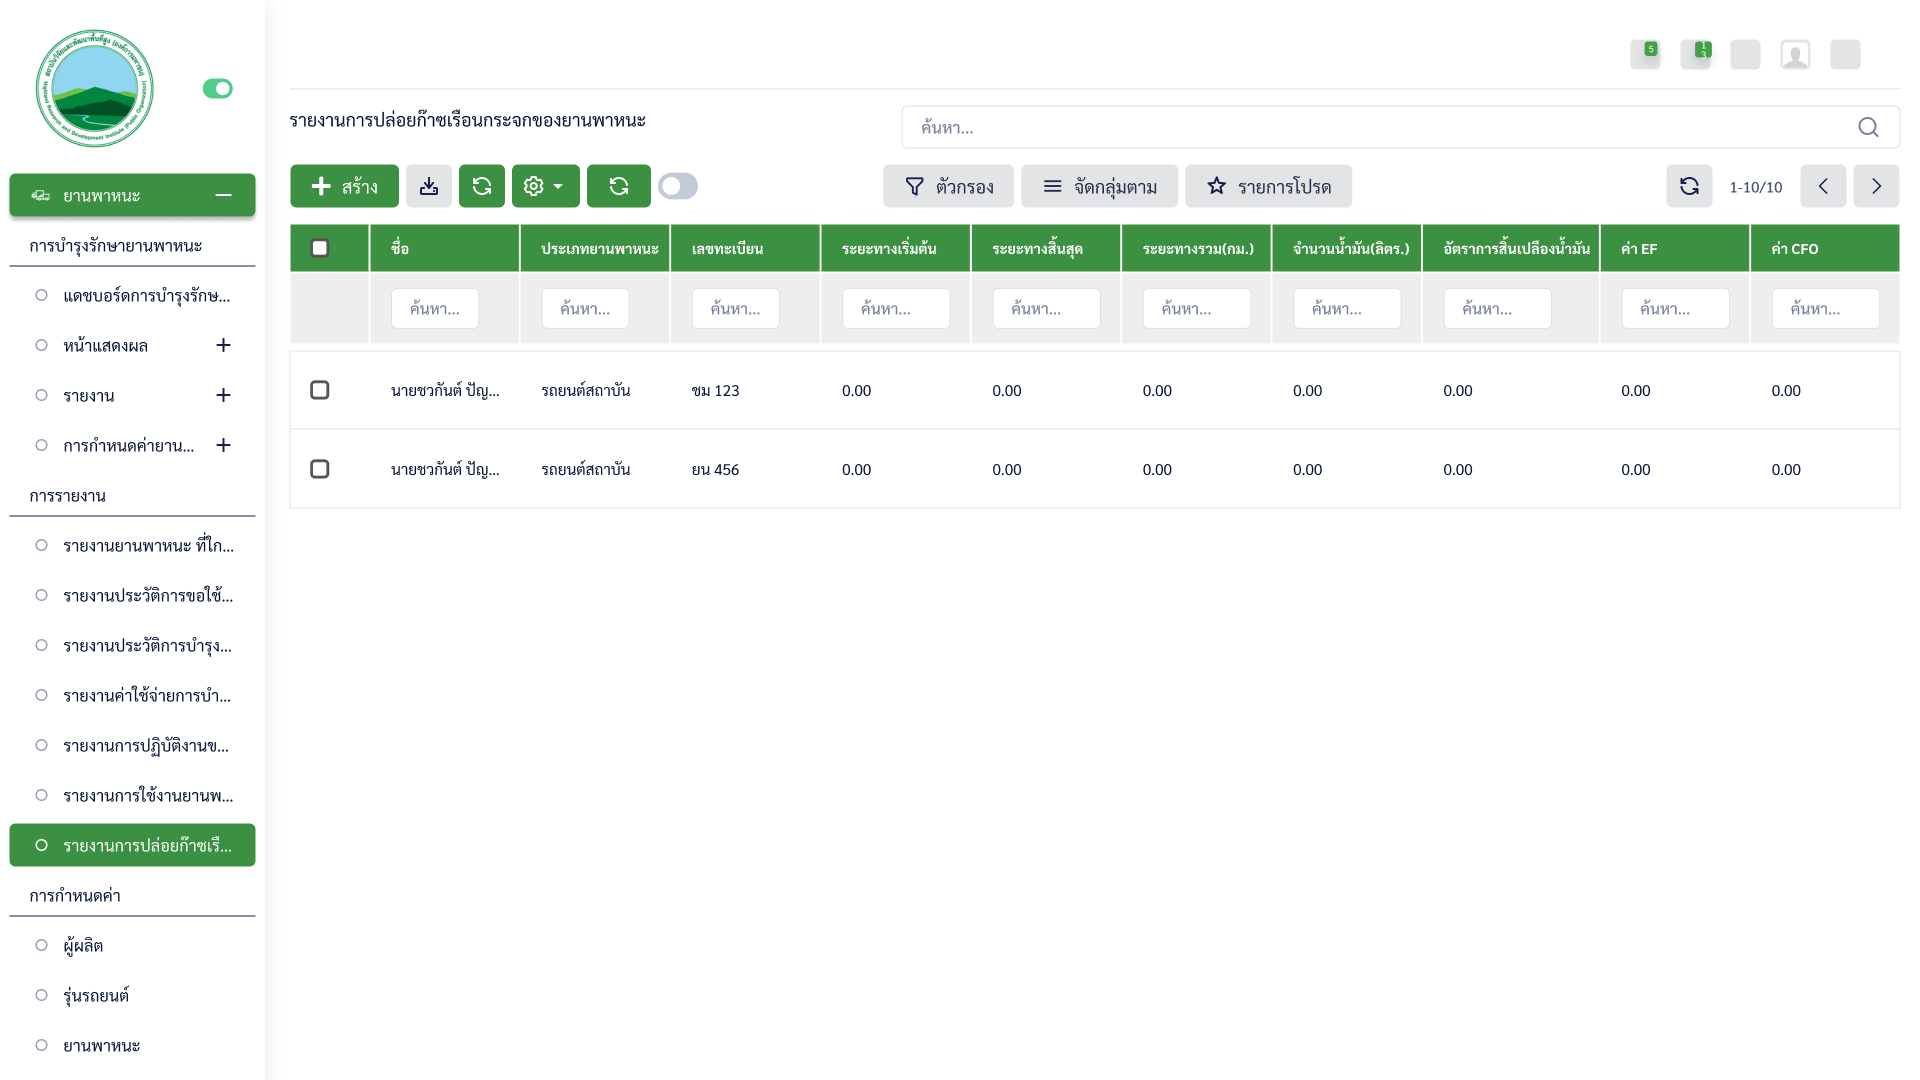The width and height of the screenshot is (1920, 1080).
Task: Go to previous page with left chevron
Action: pyautogui.click(x=1823, y=186)
